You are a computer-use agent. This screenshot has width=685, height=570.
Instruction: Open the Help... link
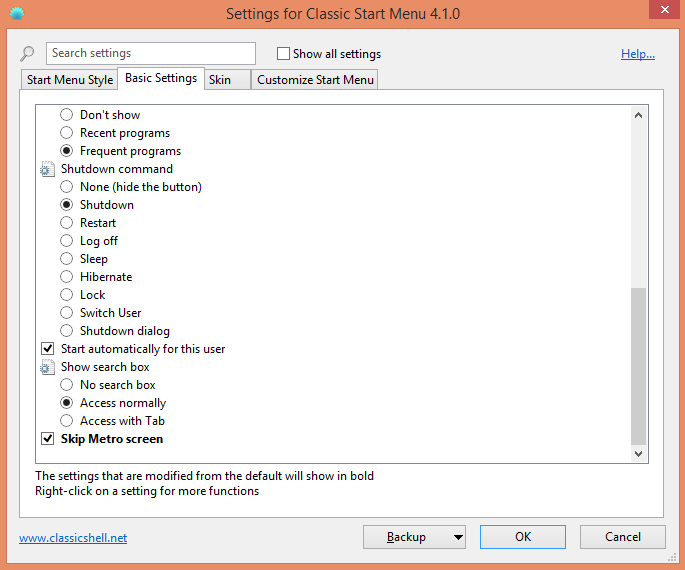pyautogui.click(x=638, y=54)
